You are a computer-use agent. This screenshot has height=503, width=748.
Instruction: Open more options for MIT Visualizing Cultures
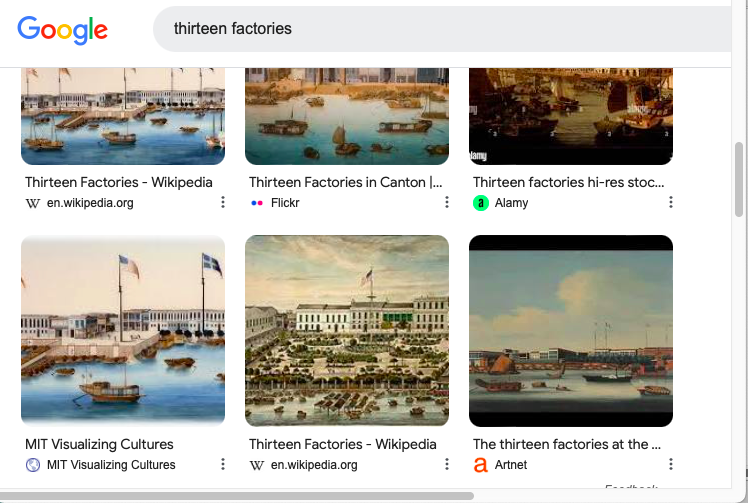[223, 465]
